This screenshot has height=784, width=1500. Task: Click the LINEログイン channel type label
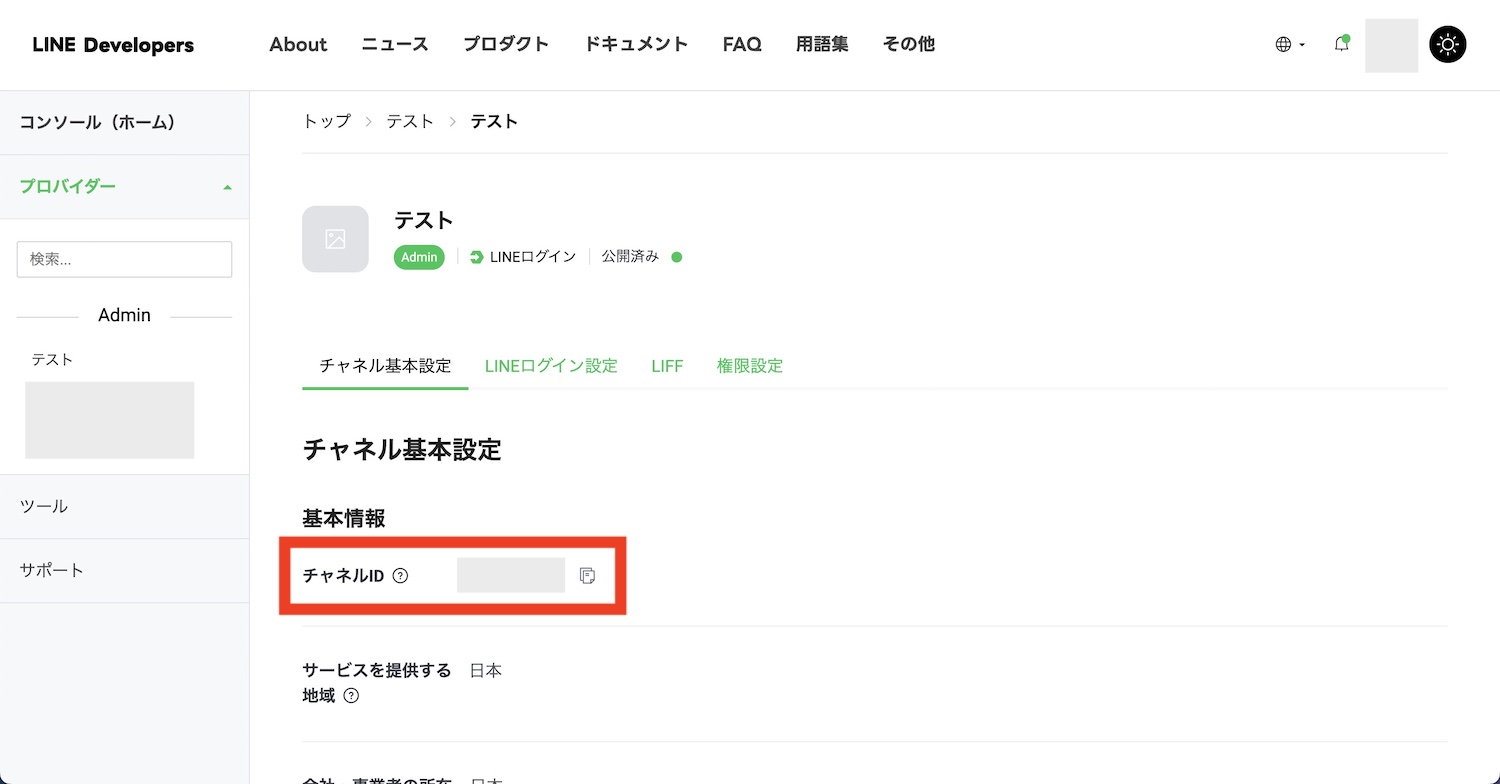[523, 257]
